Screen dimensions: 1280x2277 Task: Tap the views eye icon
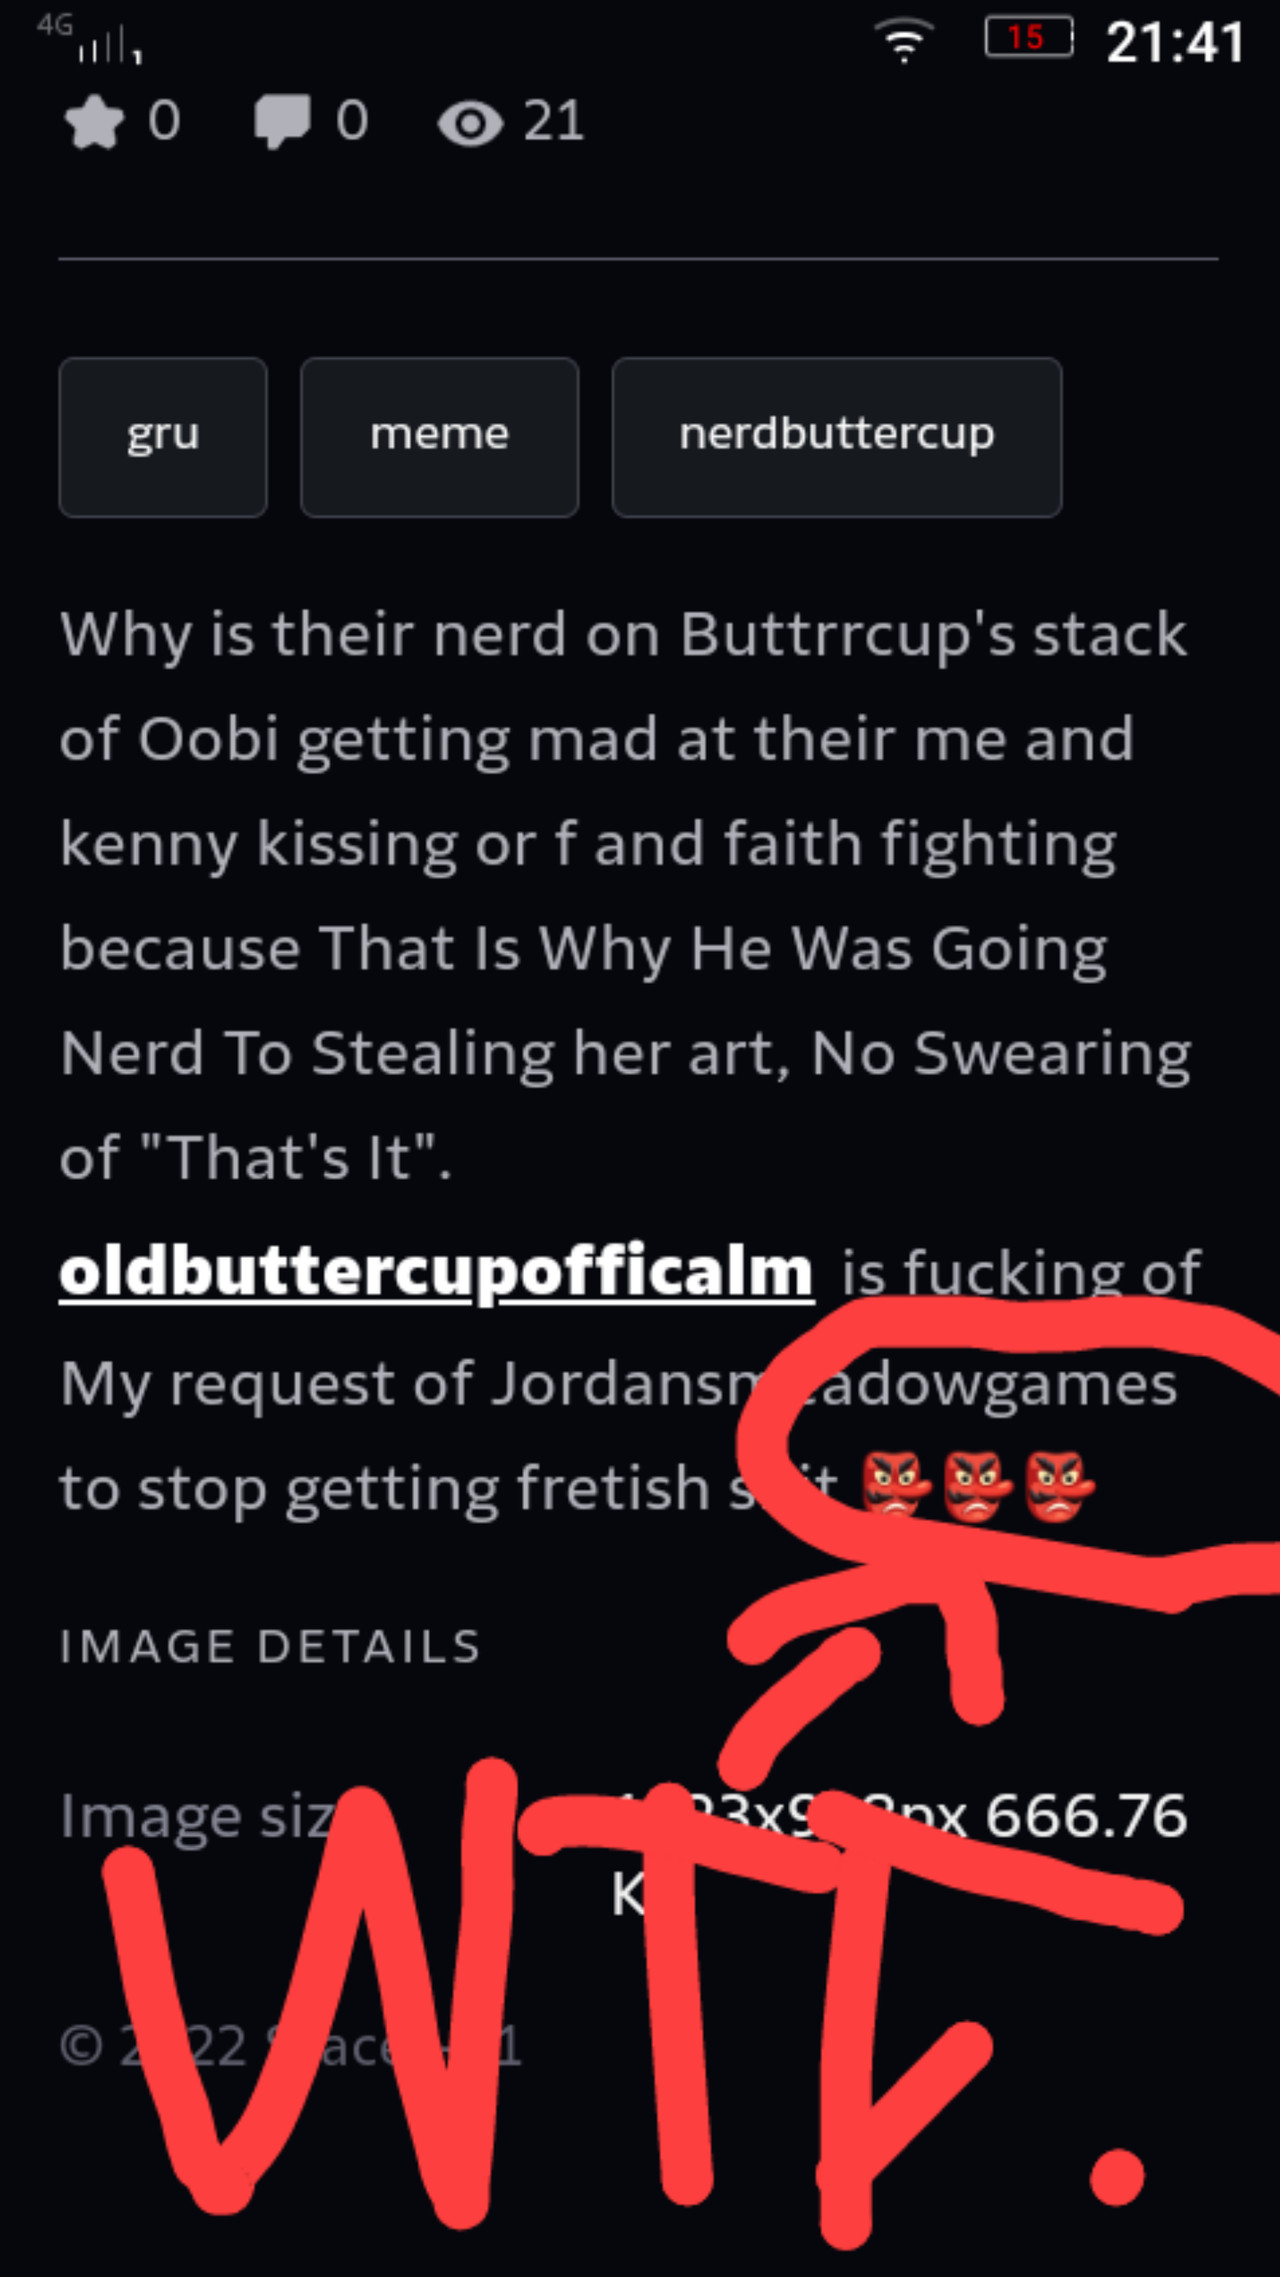click(x=470, y=124)
